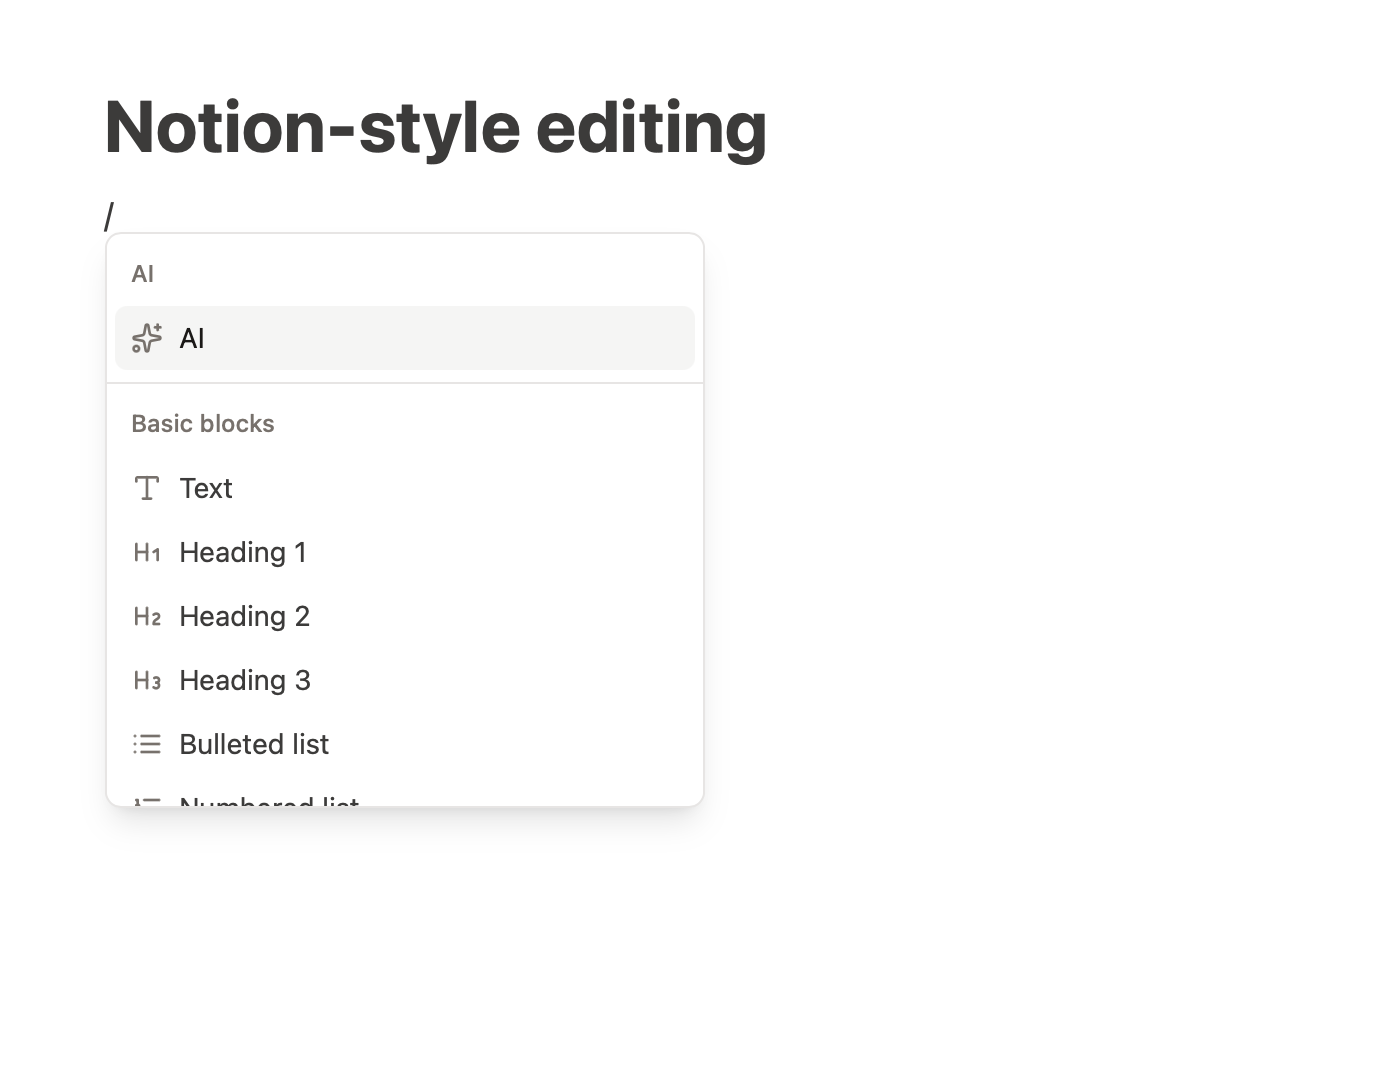Screen dimensions: 1398x1068
Task: Select the H2 heading icon
Action: pyautogui.click(x=147, y=616)
